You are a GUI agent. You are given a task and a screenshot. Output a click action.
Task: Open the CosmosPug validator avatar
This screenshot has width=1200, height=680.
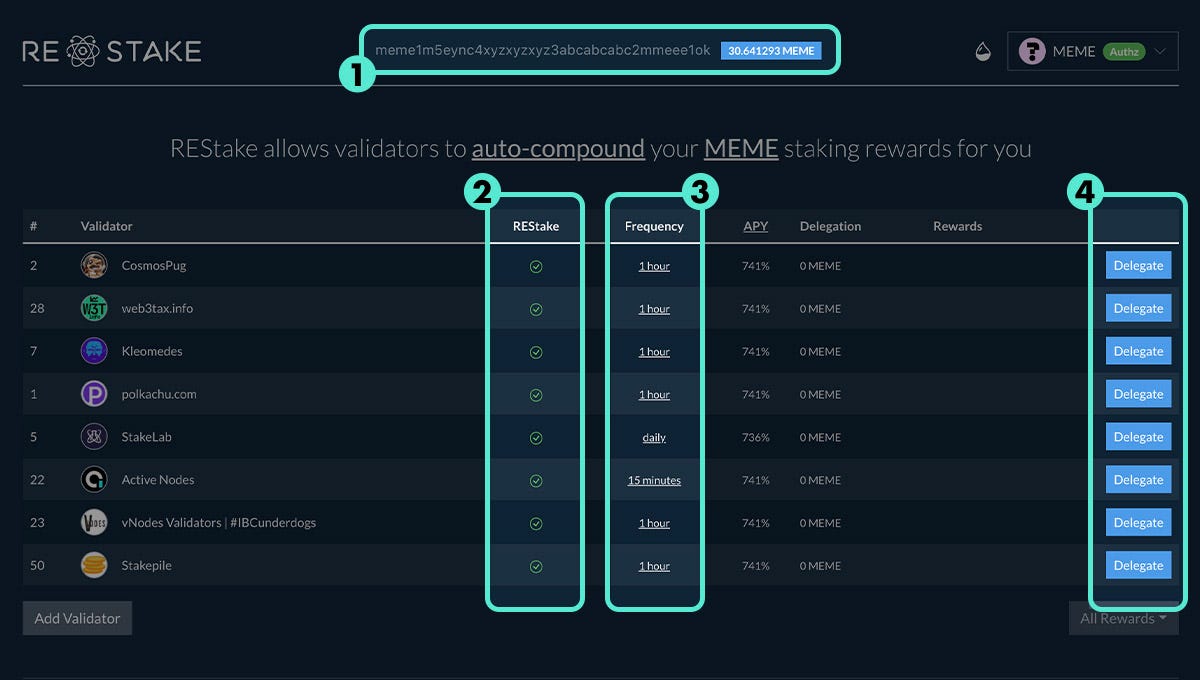pos(94,265)
